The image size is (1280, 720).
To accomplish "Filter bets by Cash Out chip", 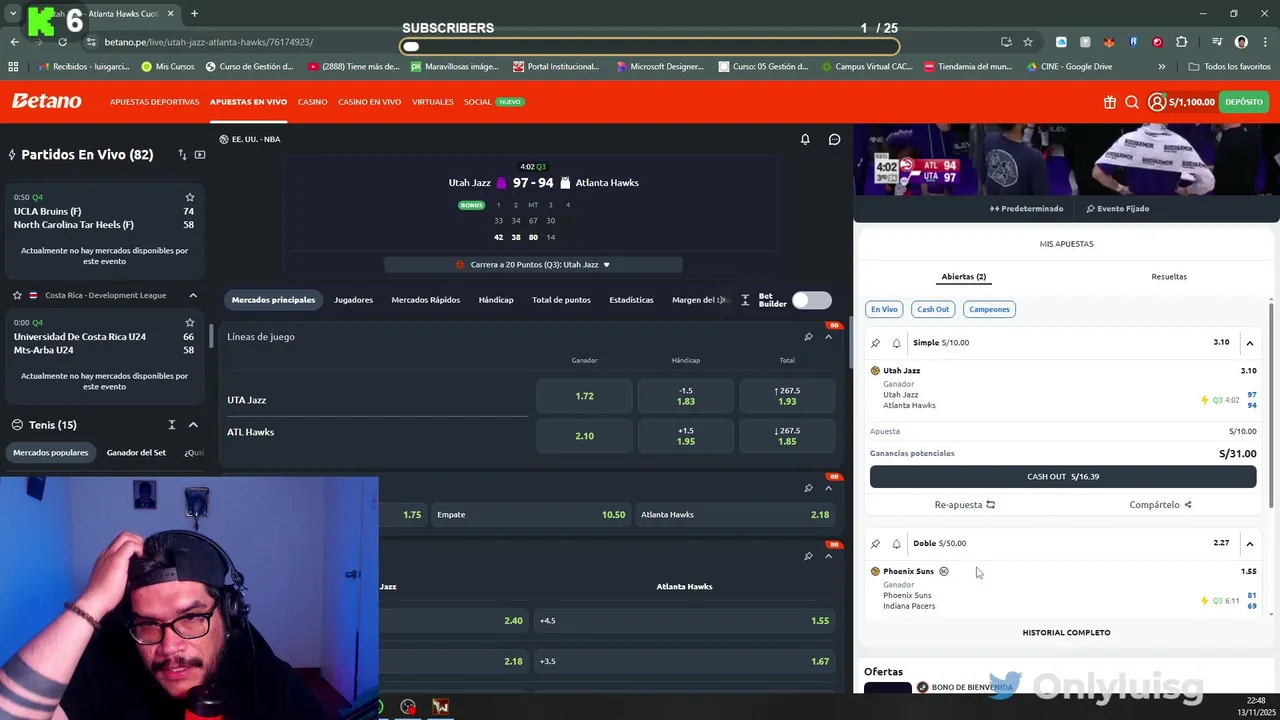I will point(933,309).
